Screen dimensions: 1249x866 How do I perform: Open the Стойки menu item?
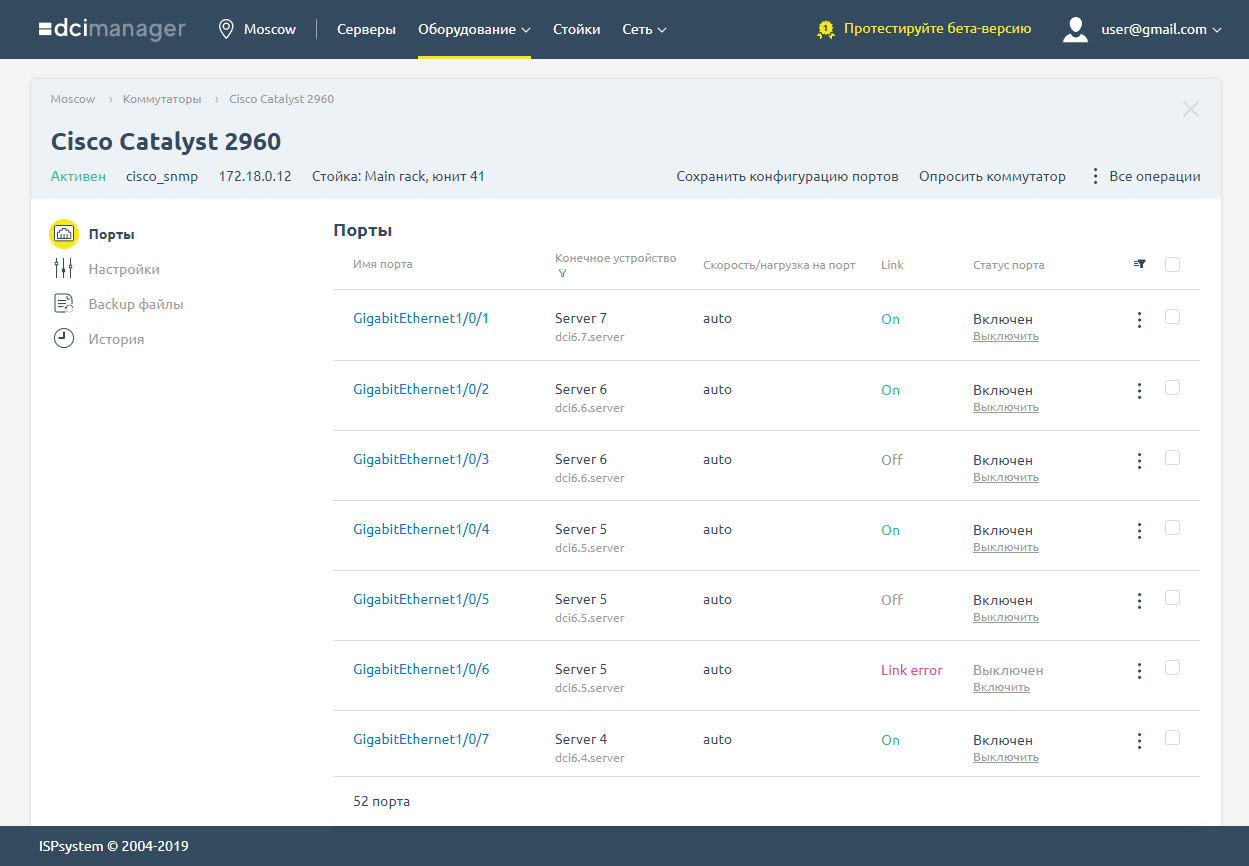pyautogui.click(x=577, y=29)
